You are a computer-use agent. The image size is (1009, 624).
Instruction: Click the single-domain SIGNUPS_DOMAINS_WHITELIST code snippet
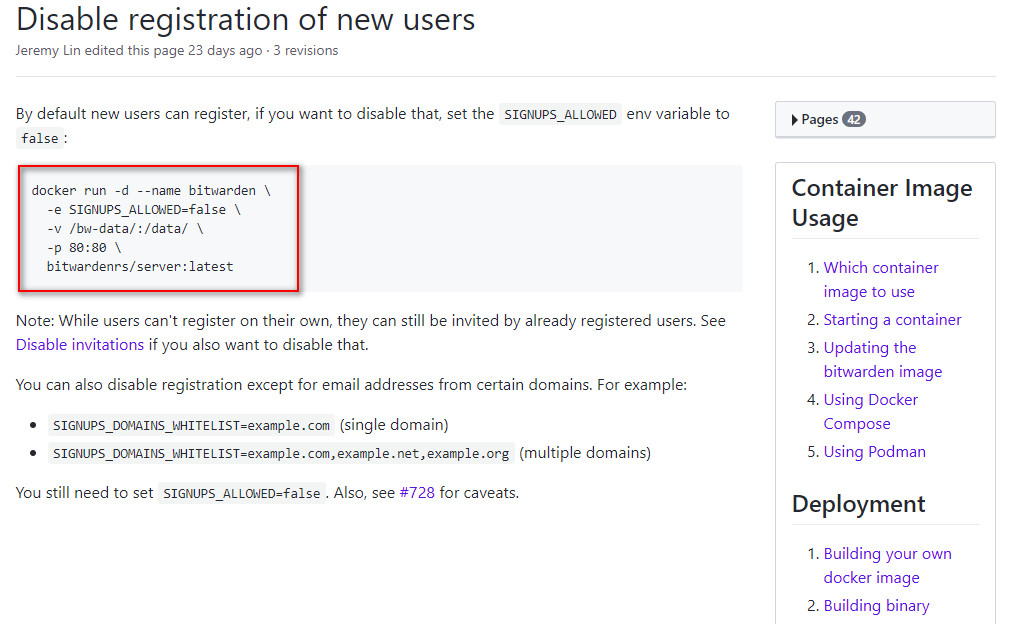[x=191, y=425]
